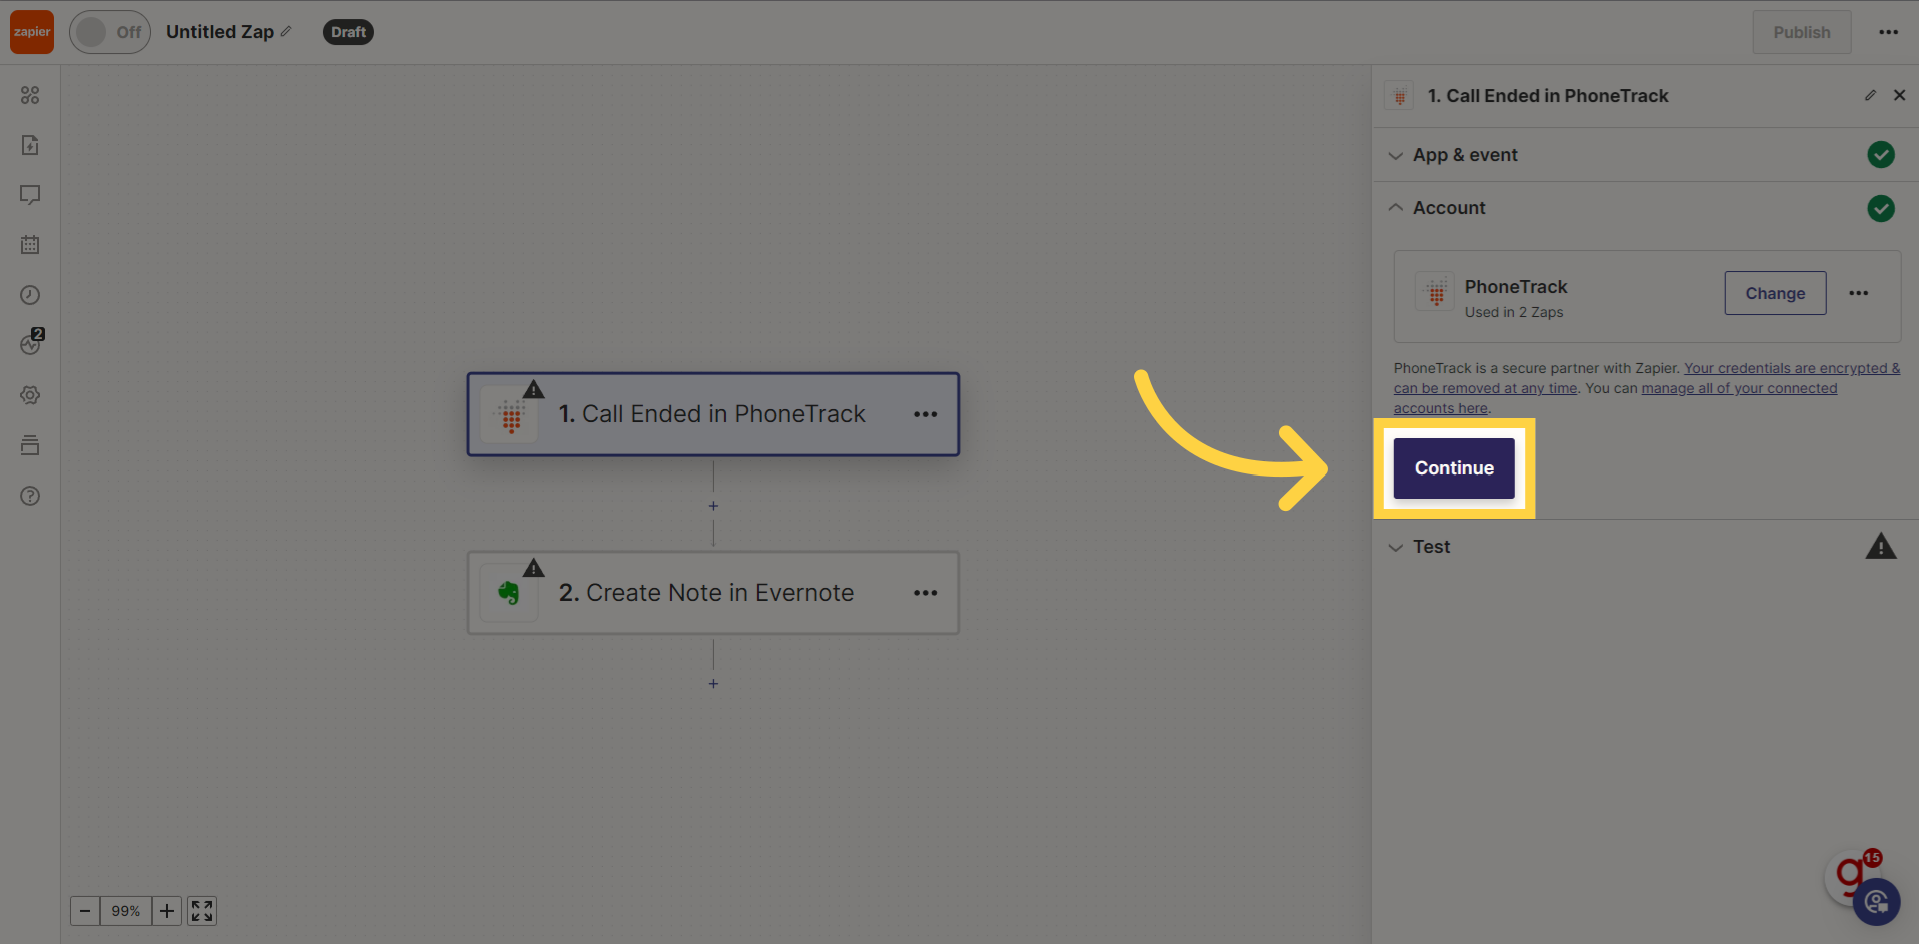Screen dimensions: 1919x944
Task: Click the App & event green checkmark
Action: 1880,155
